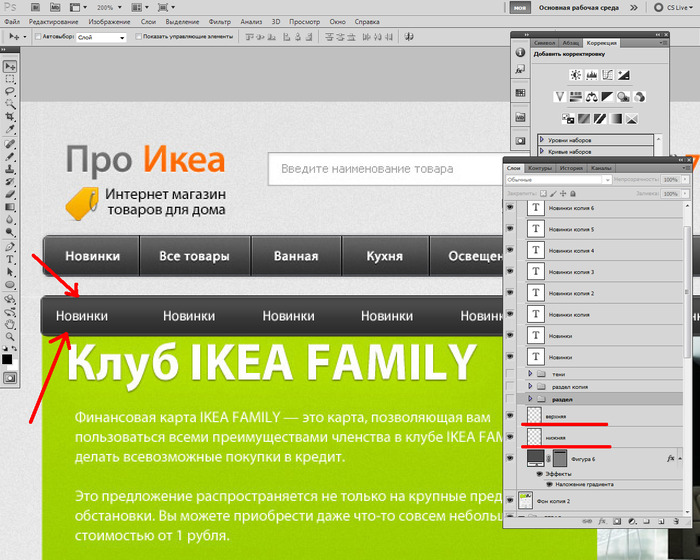This screenshot has height=560, width=700.
Task: Select the Brush tool
Action: point(10,157)
